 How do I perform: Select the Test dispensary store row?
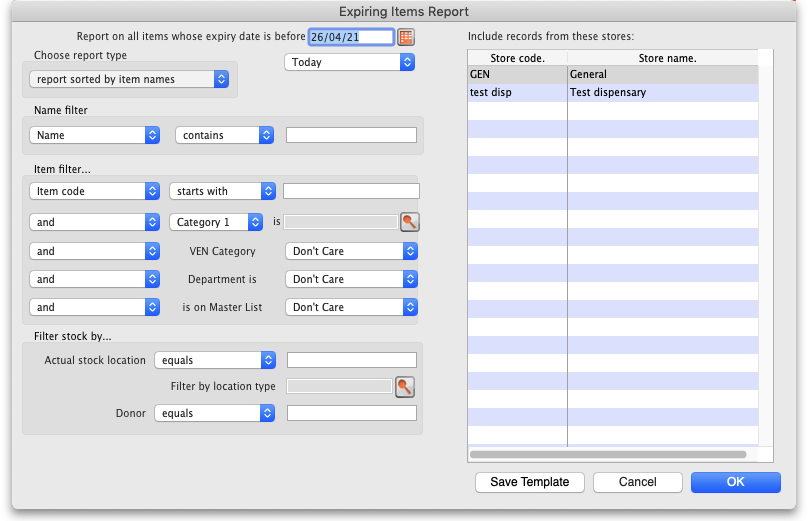(612, 92)
